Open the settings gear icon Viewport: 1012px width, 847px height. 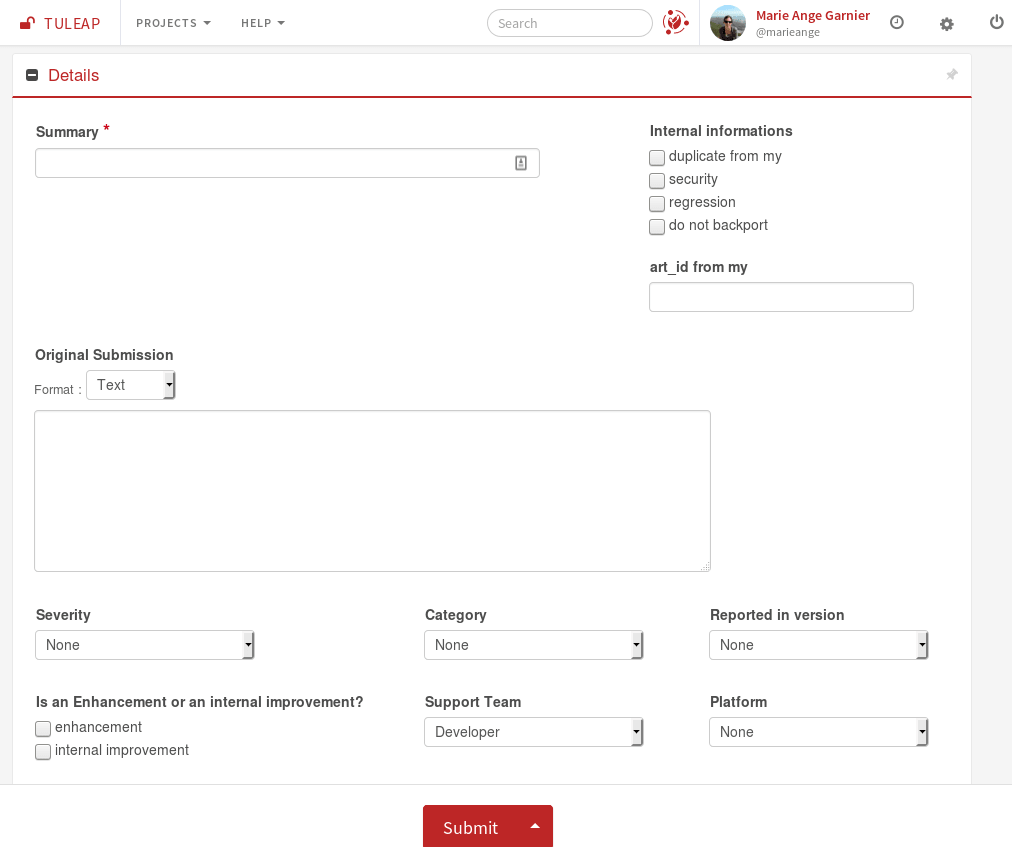click(946, 23)
